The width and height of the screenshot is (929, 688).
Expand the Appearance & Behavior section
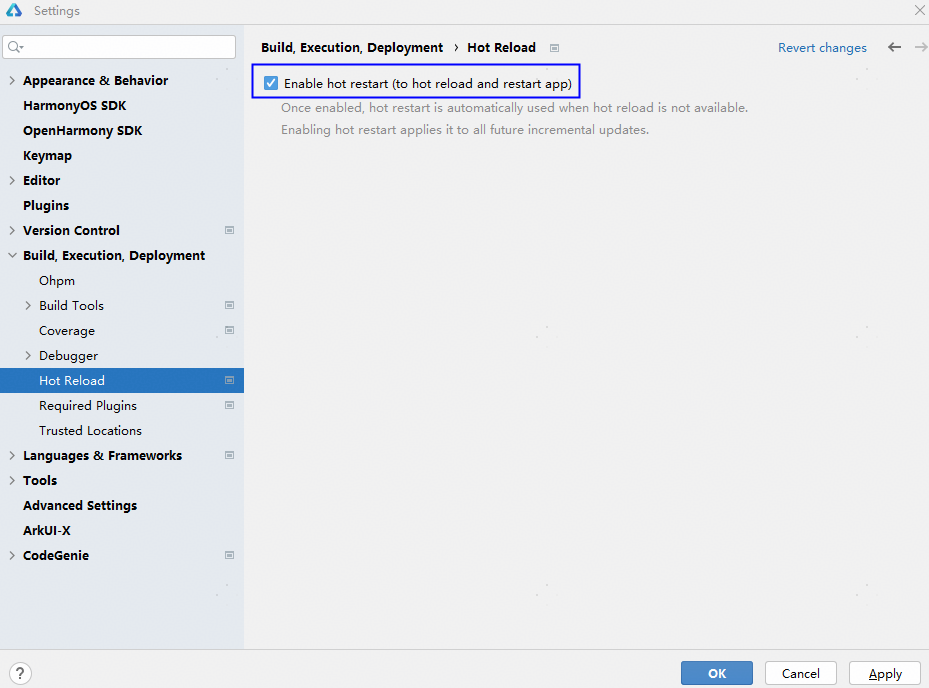12,80
